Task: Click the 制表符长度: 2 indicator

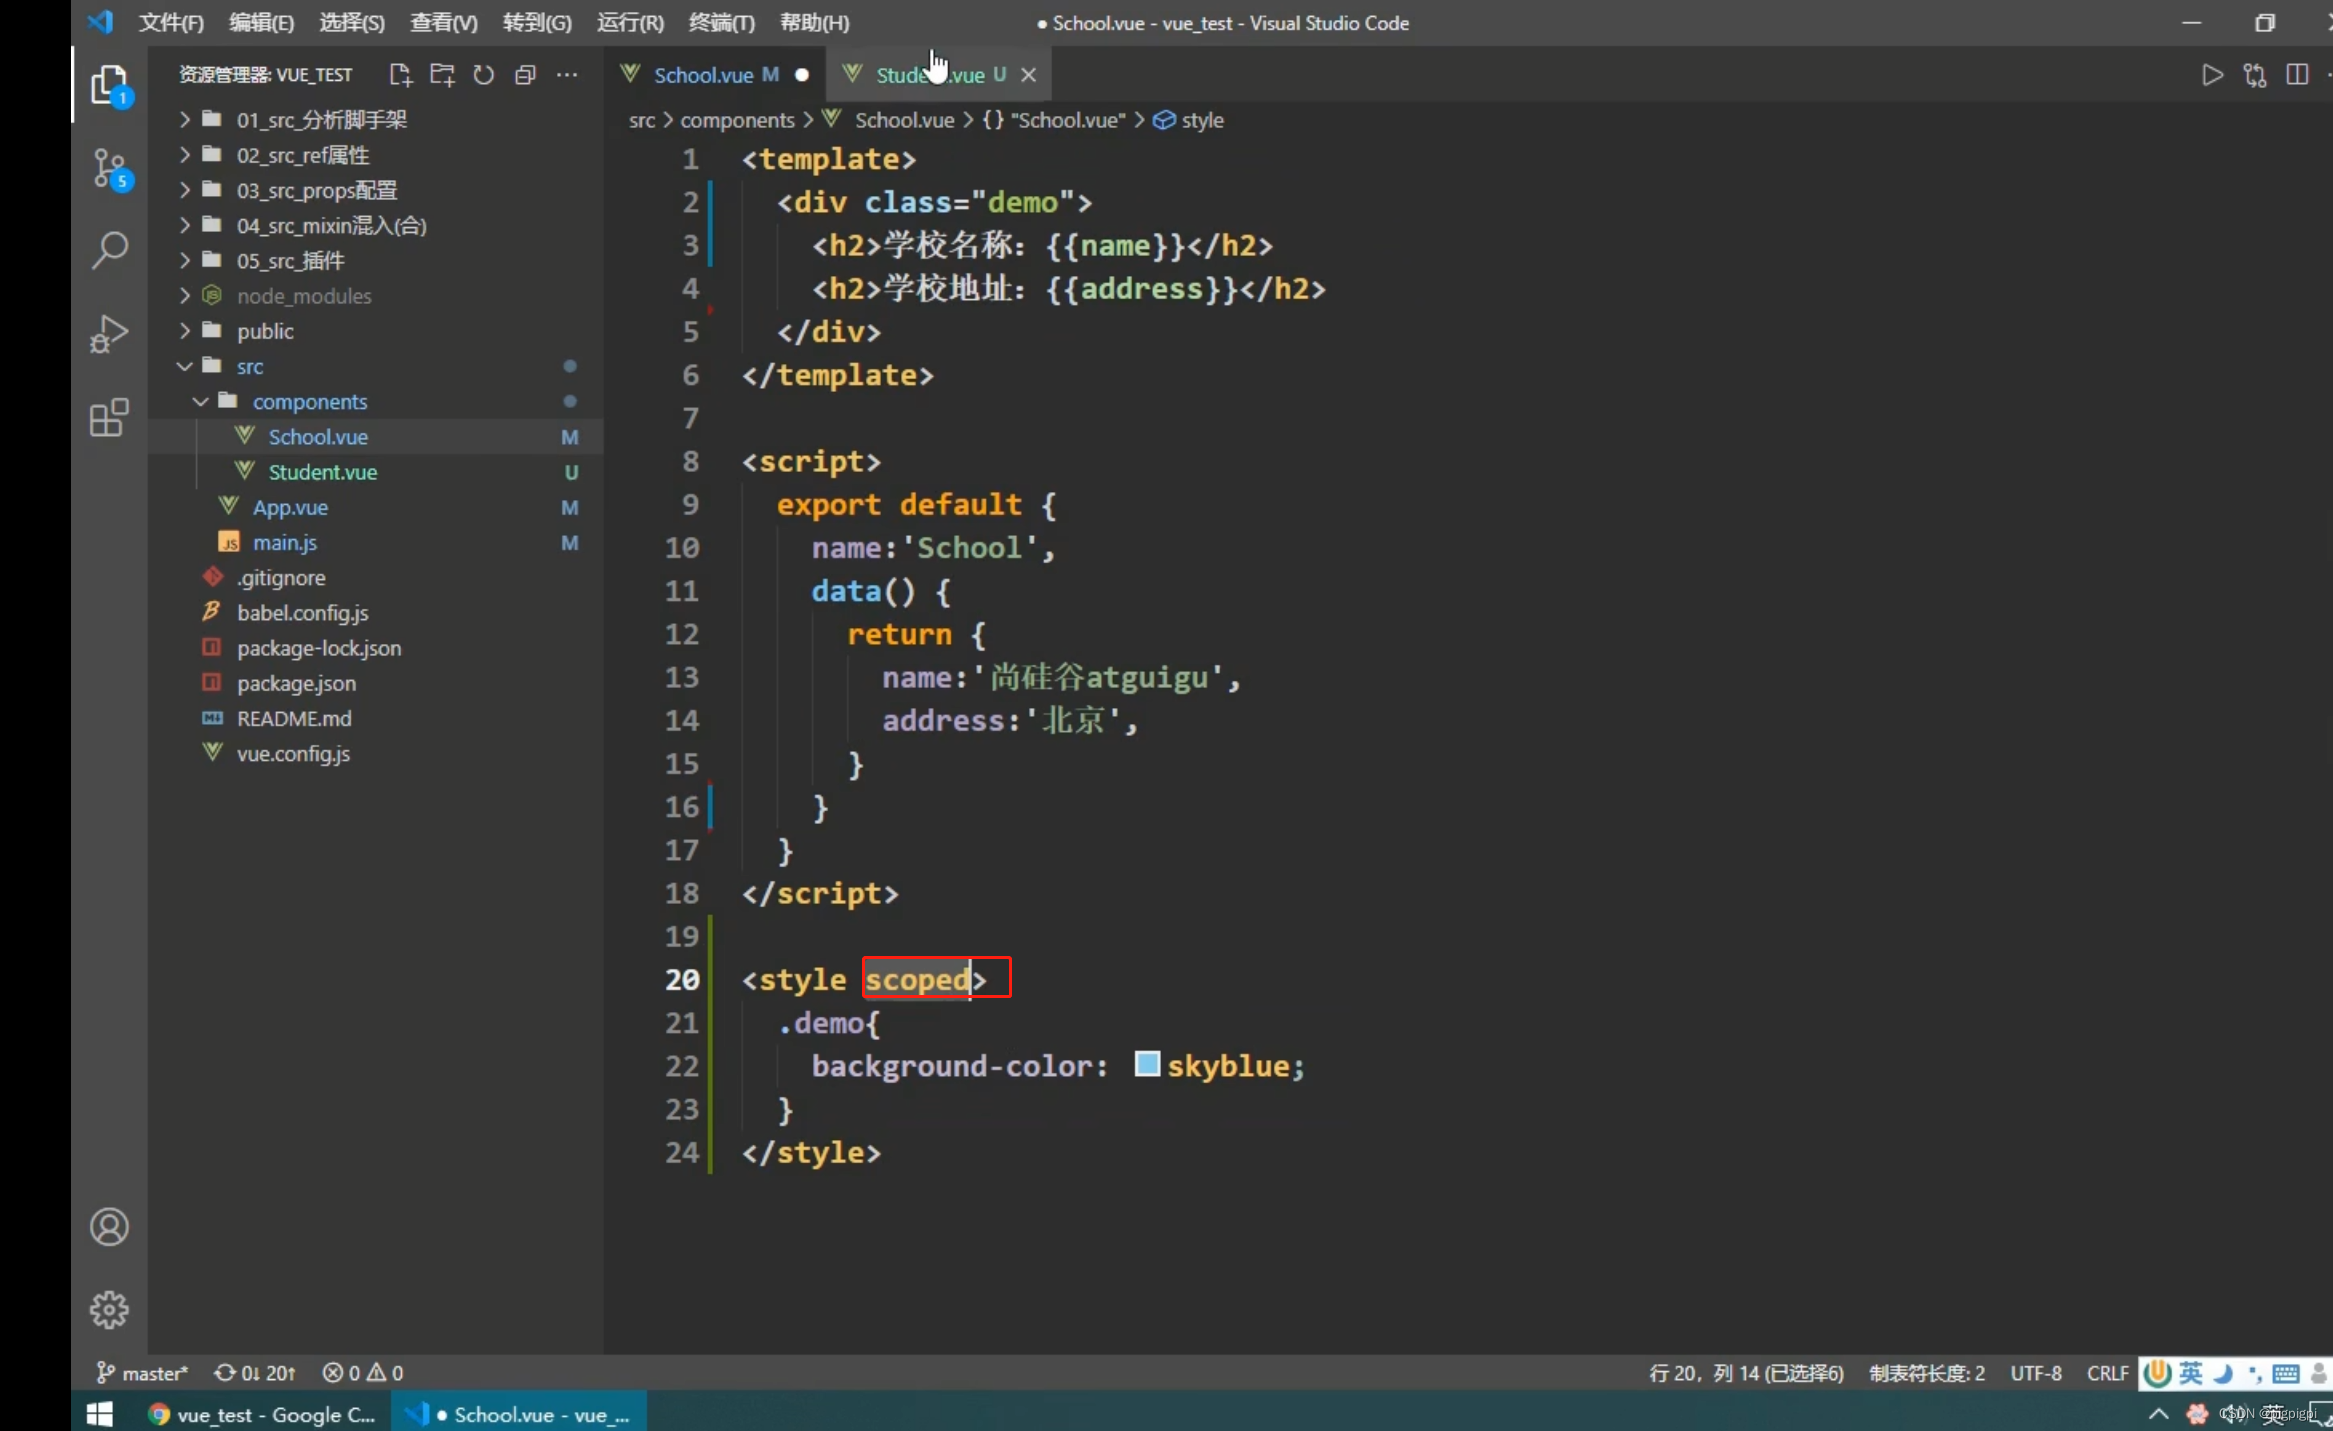Action: click(1927, 1373)
